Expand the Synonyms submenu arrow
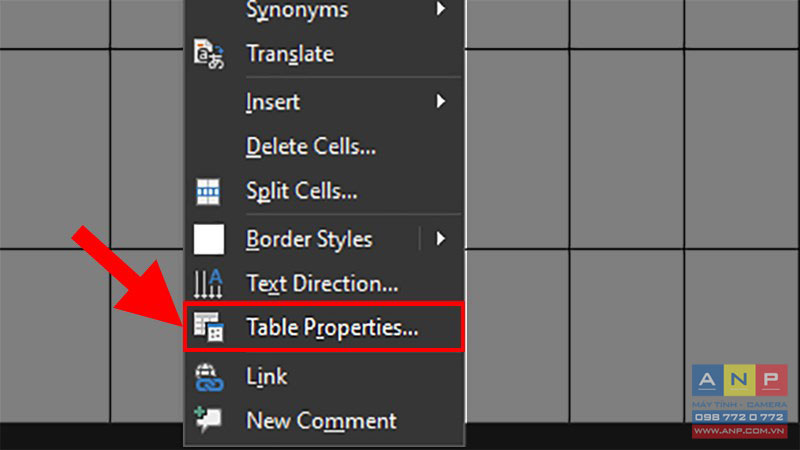Viewport: 800px width, 450px height. 440,9
